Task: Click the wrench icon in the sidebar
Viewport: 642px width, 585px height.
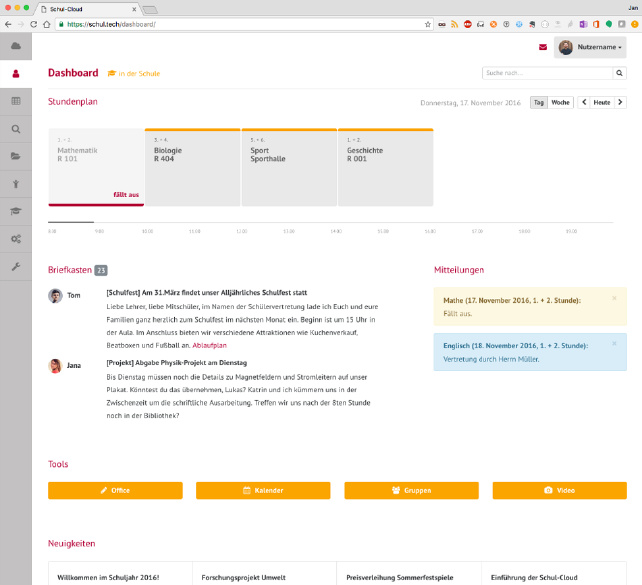Action: pos(16,267)
